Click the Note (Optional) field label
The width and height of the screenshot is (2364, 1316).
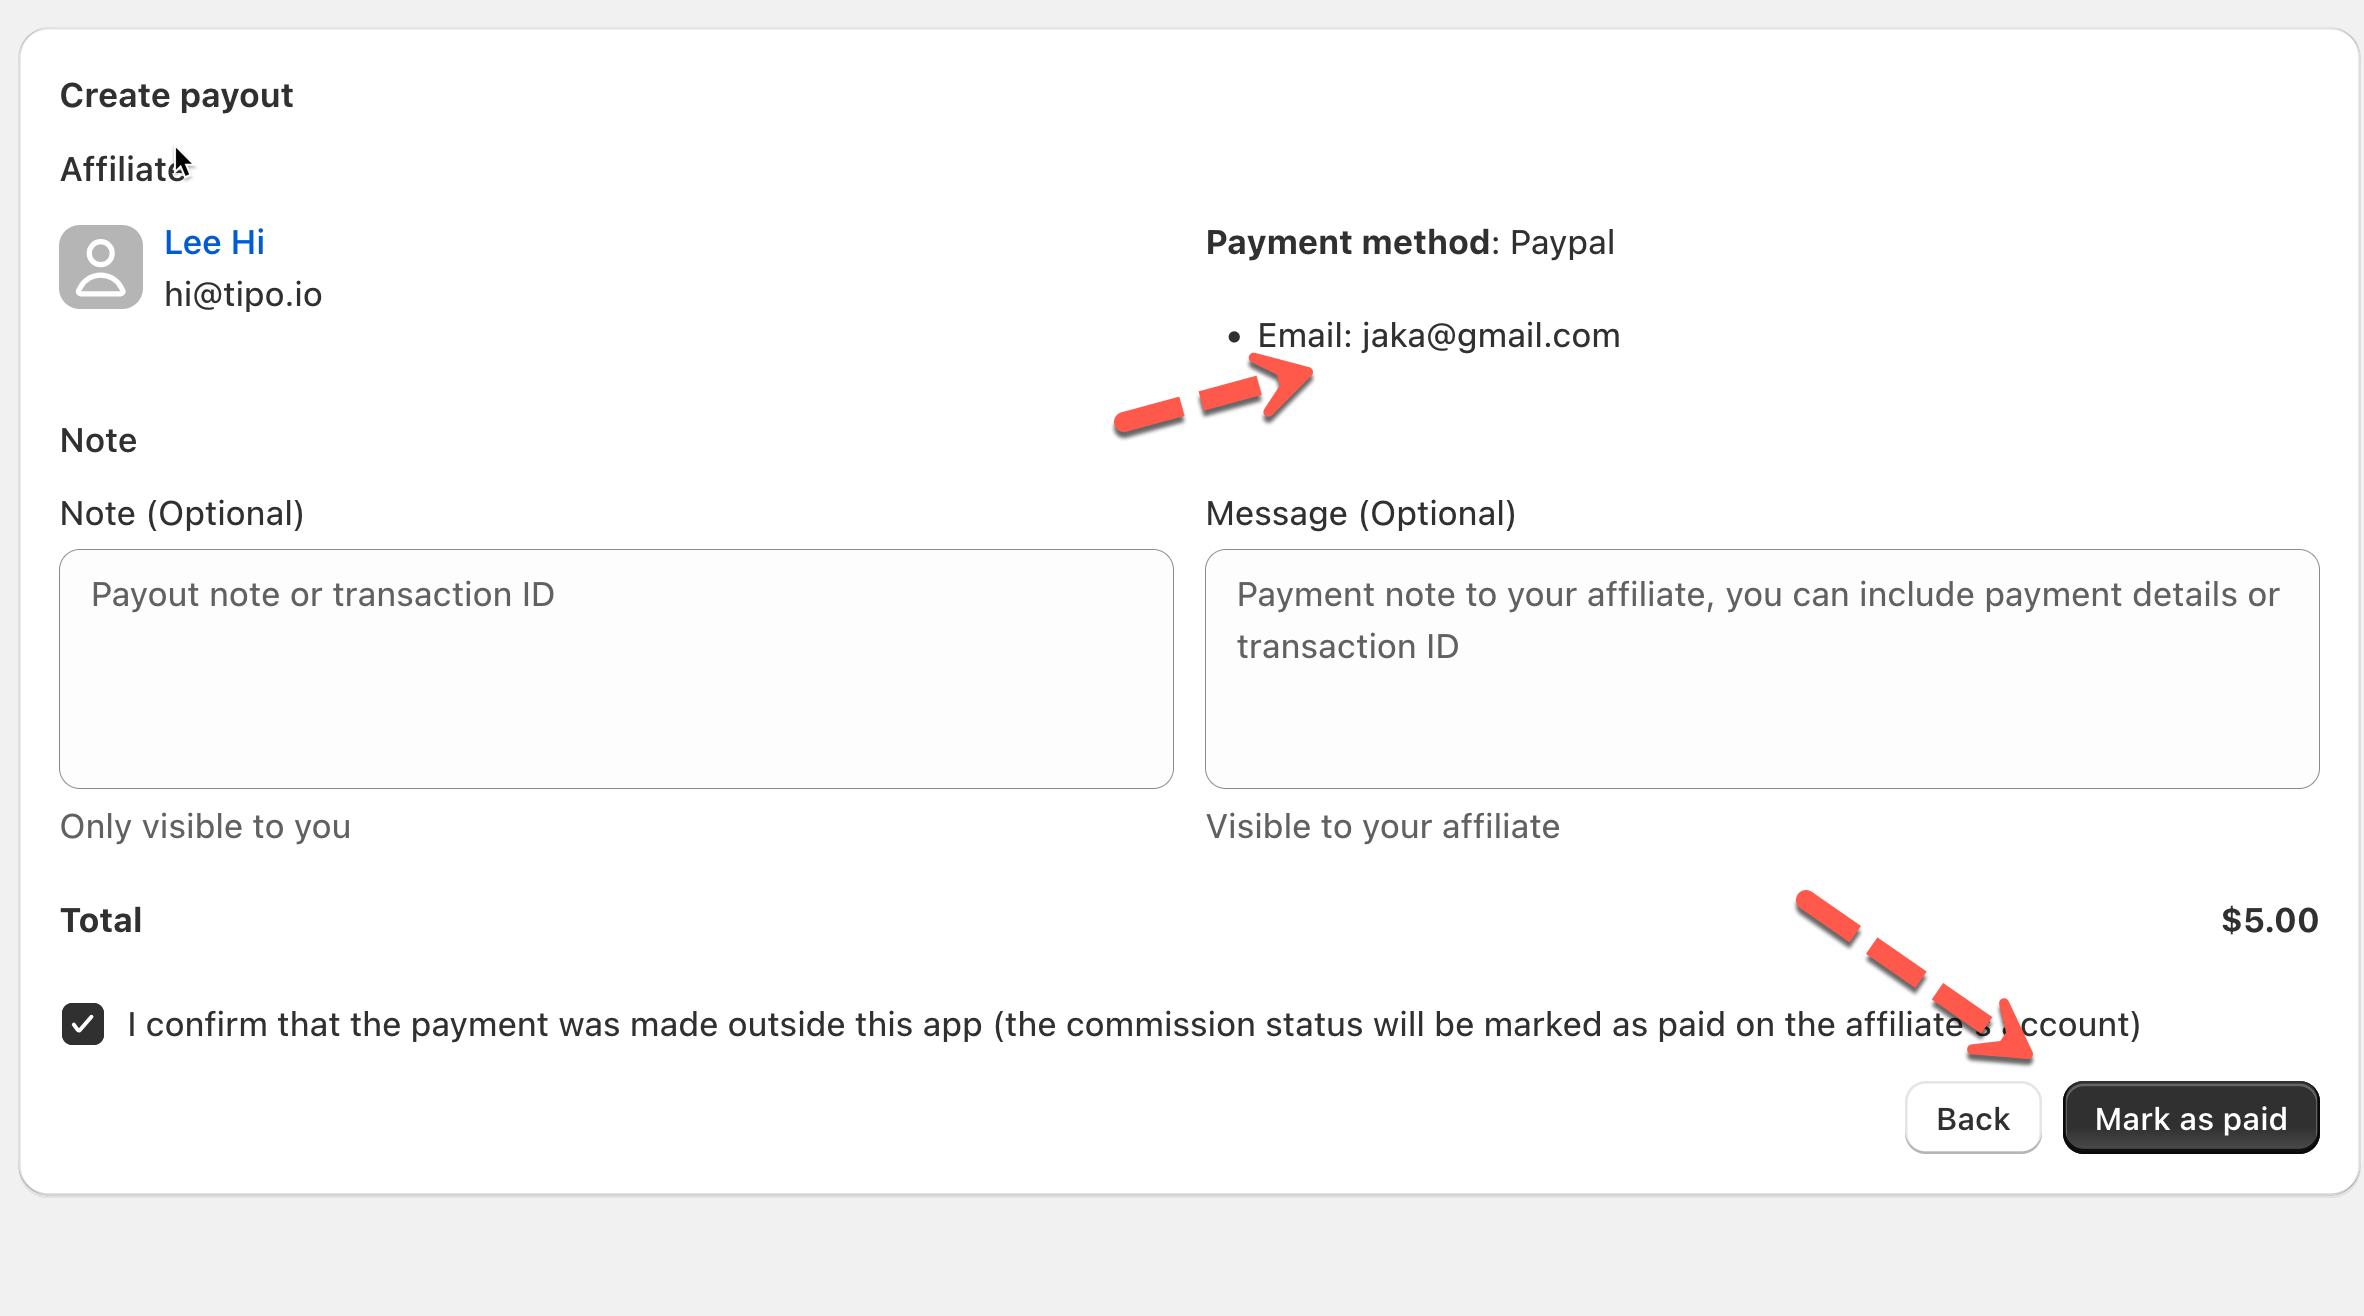[x=182, y=514]
